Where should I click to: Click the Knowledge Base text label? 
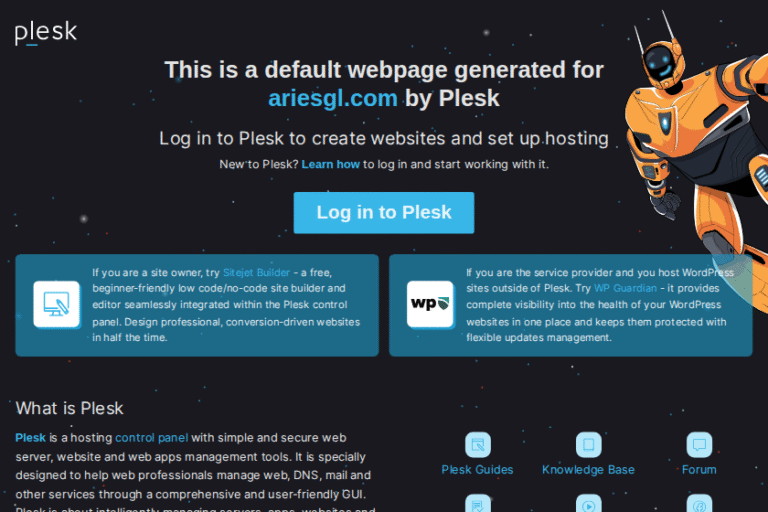[588, 470]
